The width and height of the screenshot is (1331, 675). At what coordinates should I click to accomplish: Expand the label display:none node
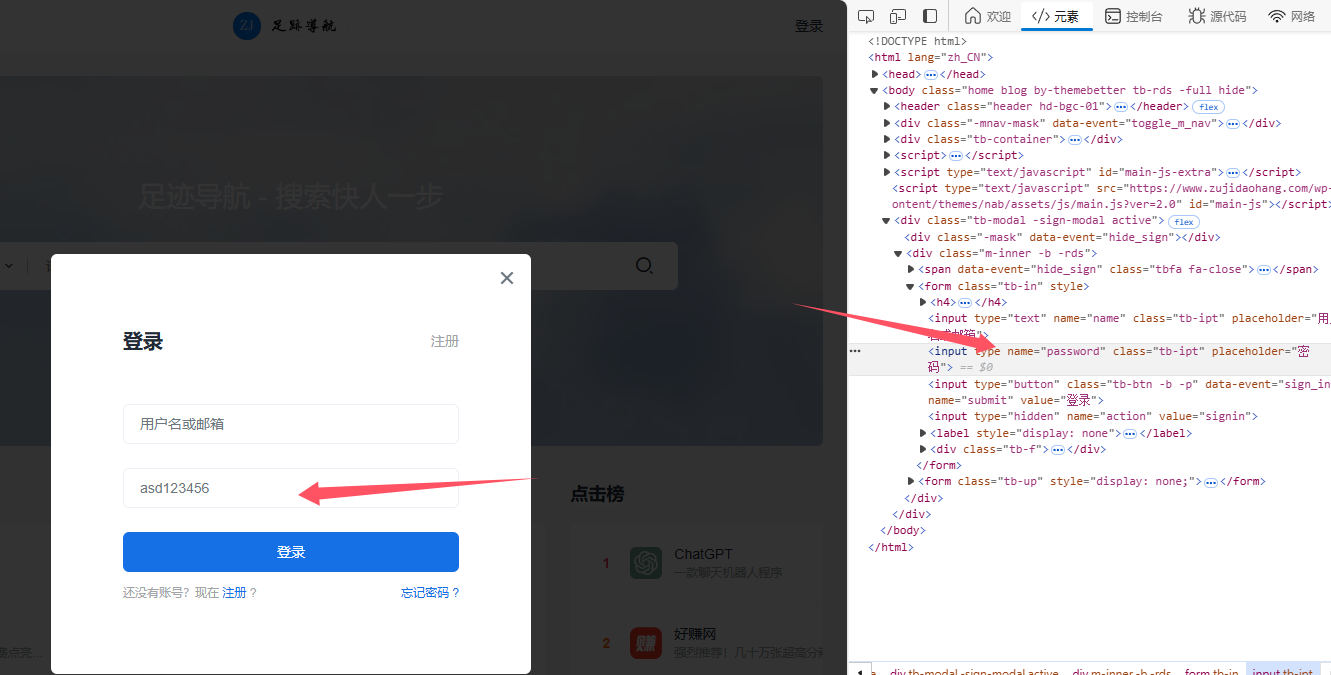point(923,434)
